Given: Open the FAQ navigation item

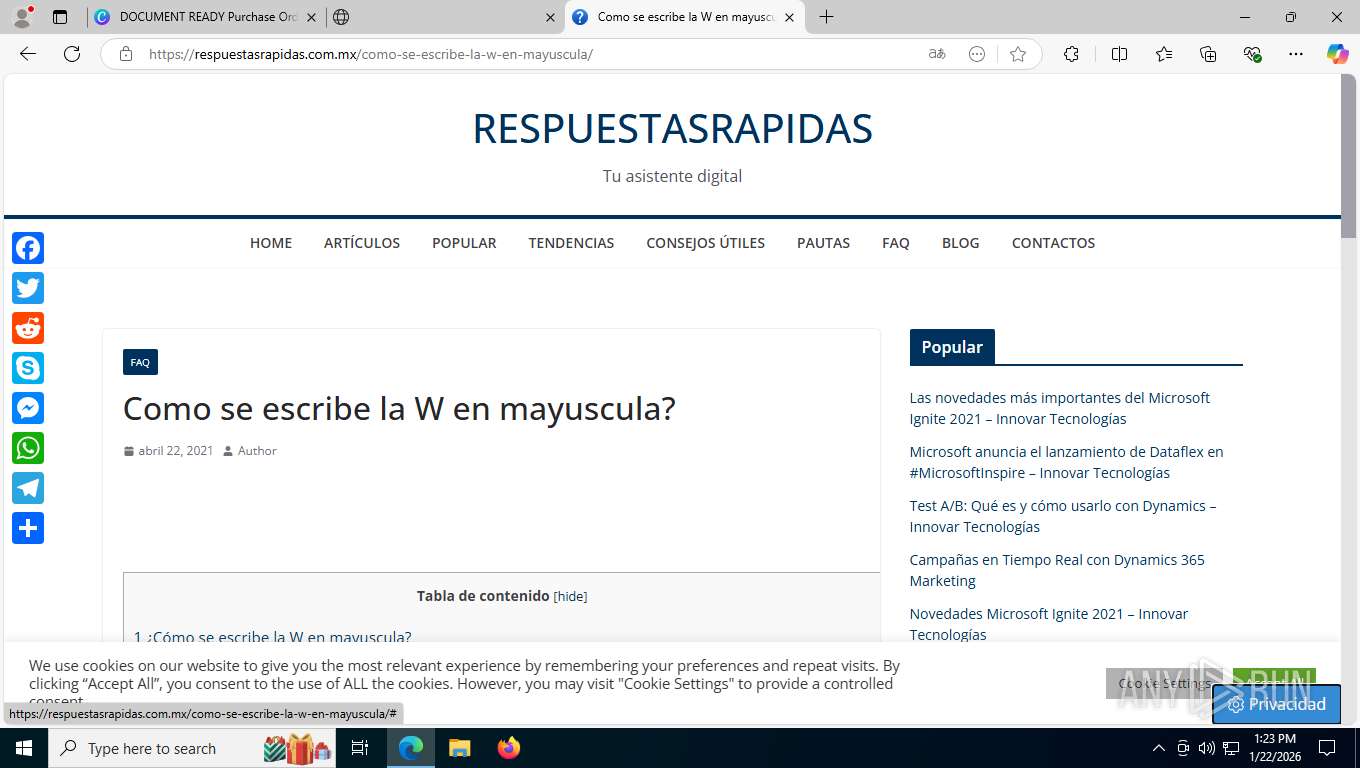Looking at the screenshot, I should 896,243.
